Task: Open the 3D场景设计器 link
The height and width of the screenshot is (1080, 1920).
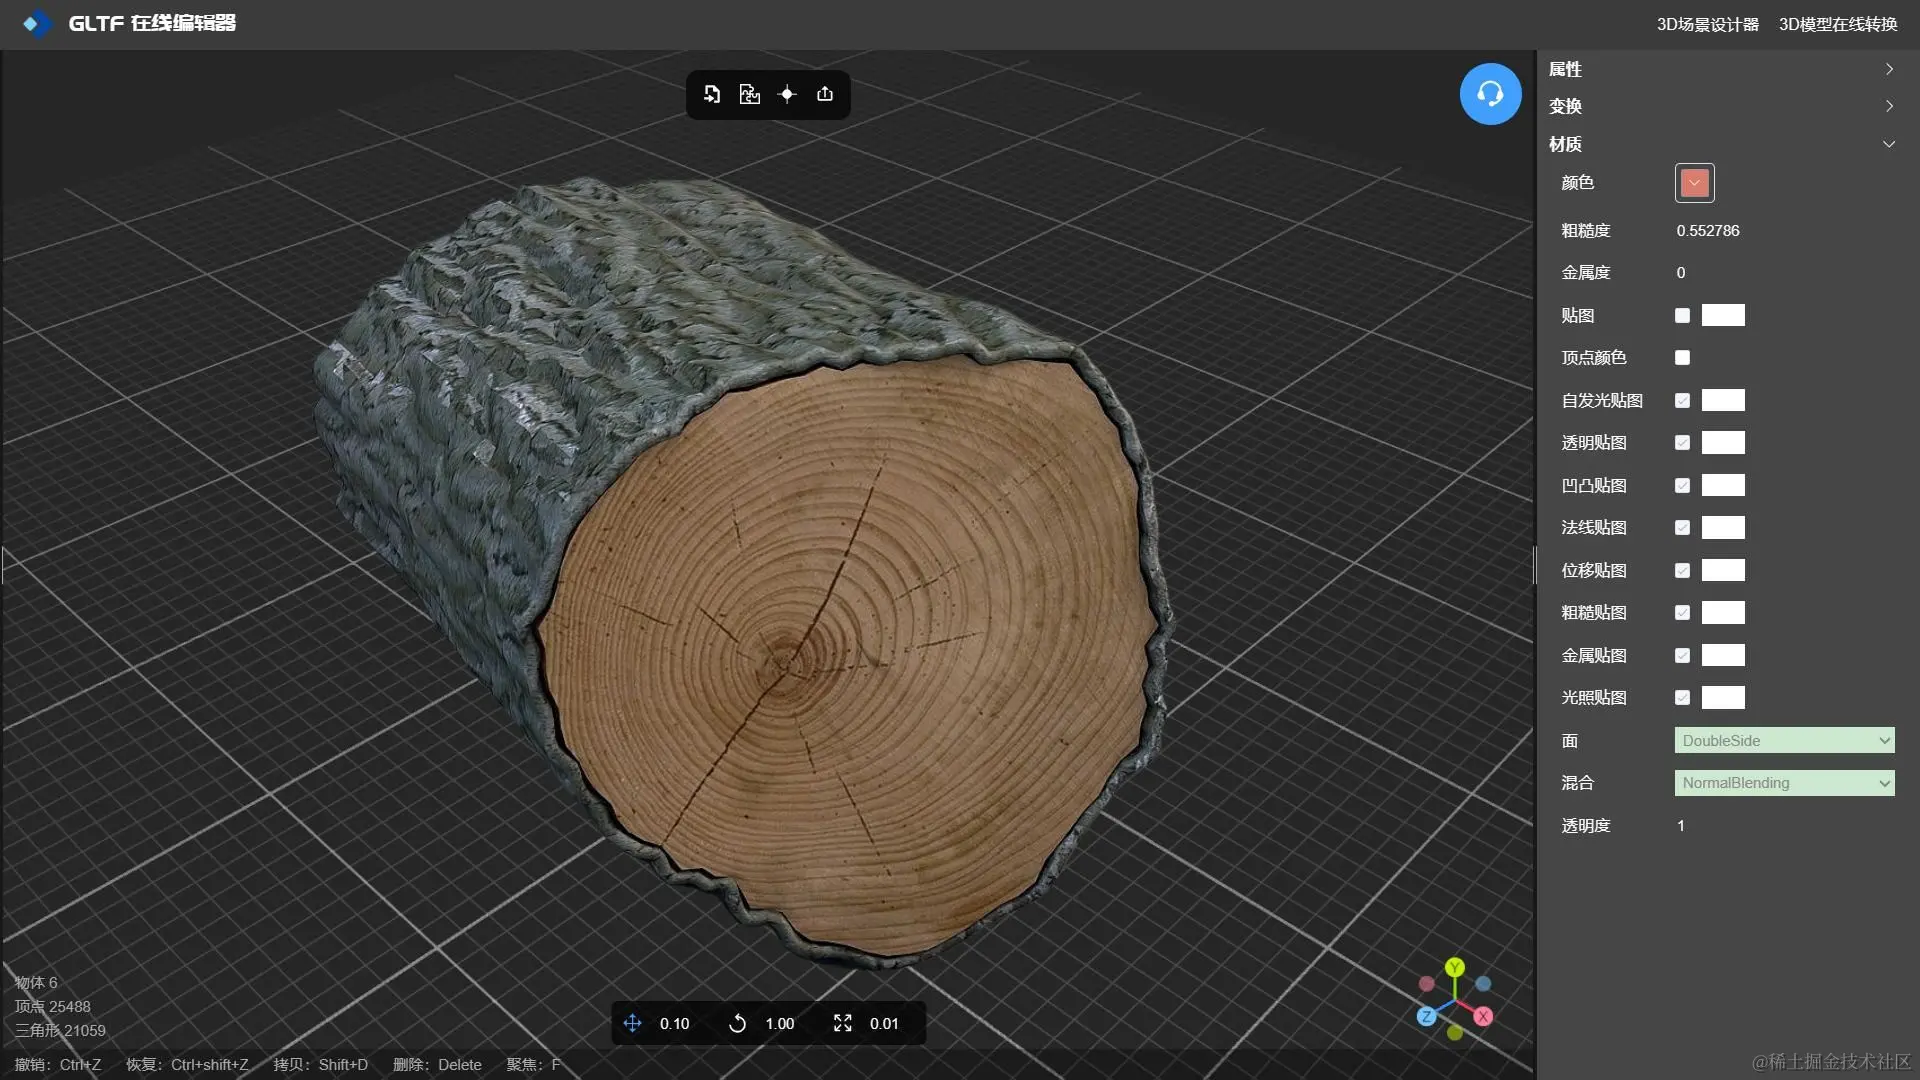Action: (1707, 24)
